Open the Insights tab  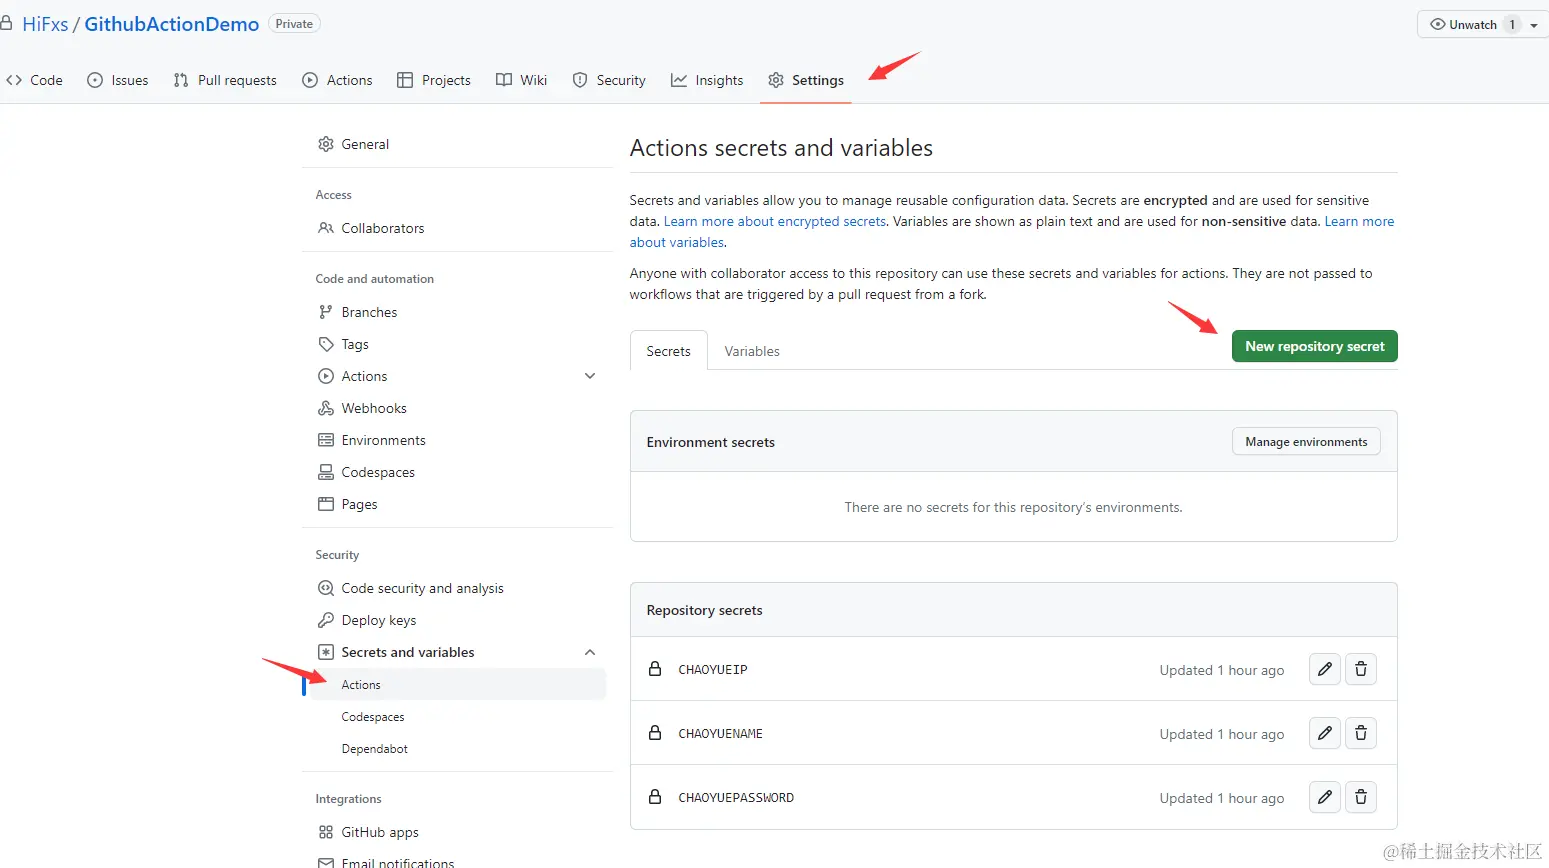pos(707,80)
